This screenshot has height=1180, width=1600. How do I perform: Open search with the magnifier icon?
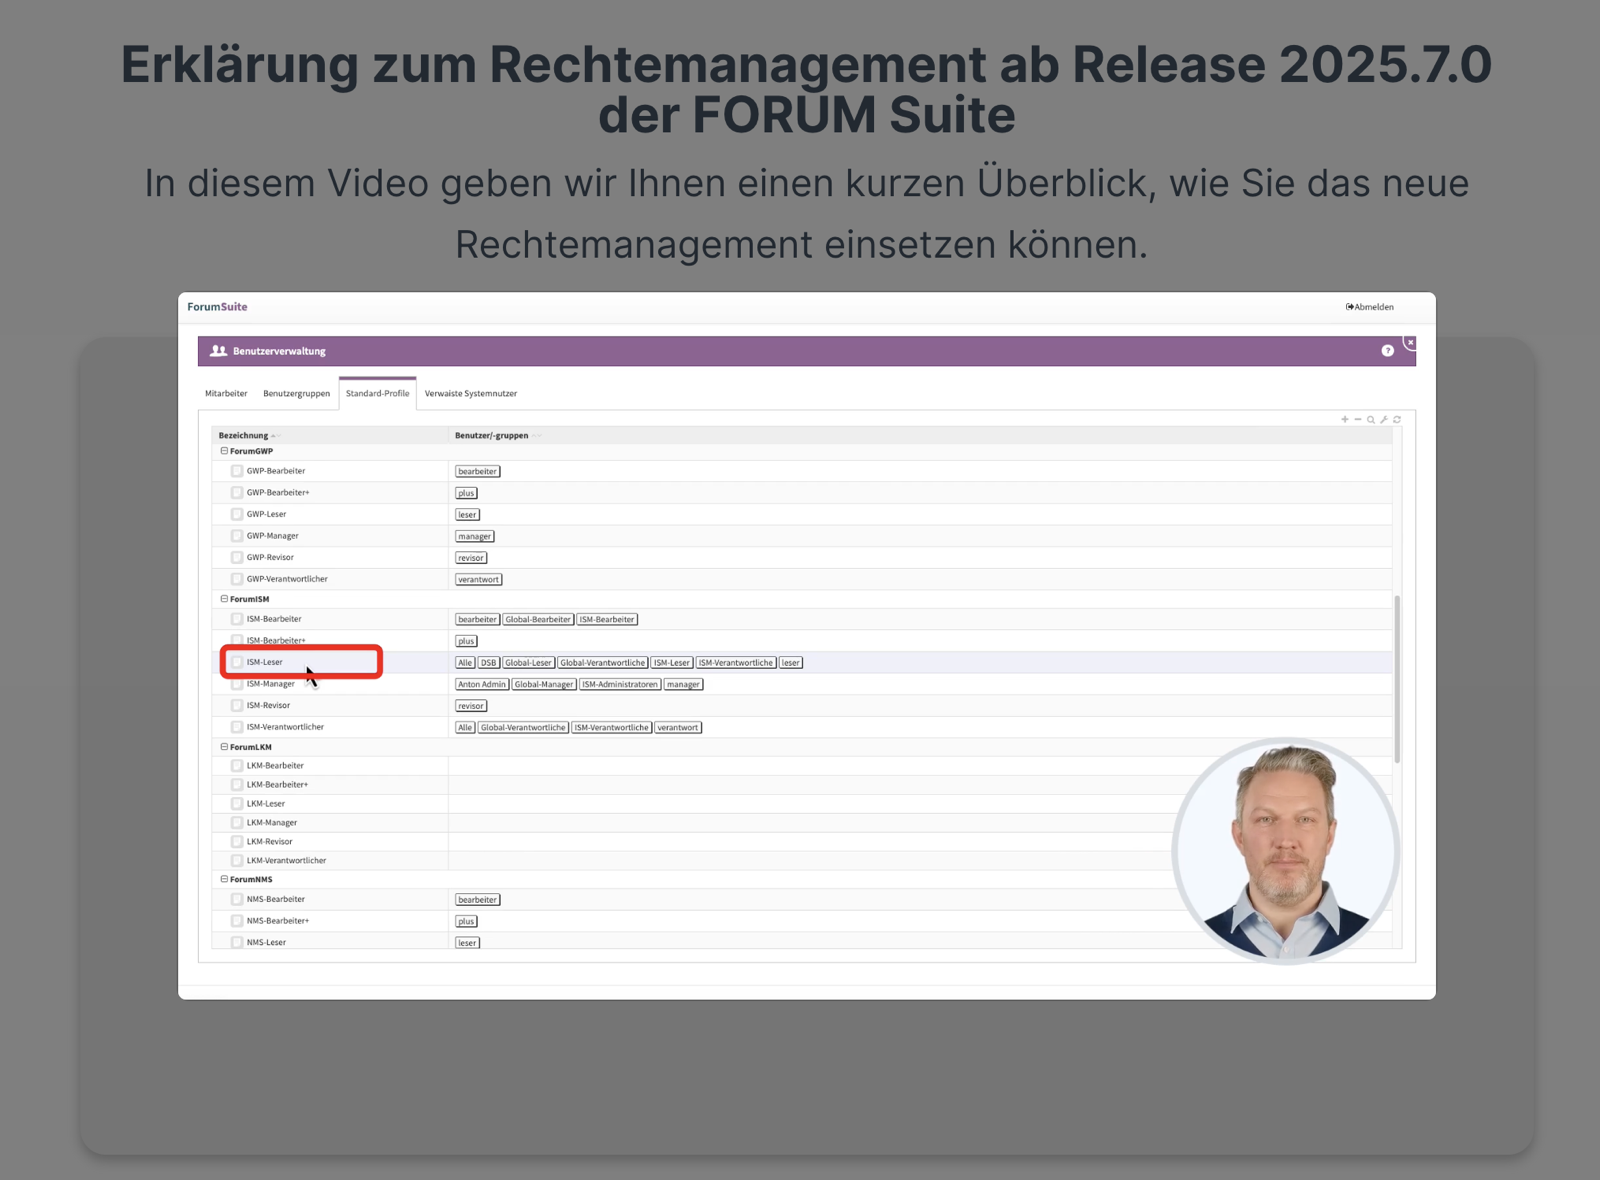click(x=1371, y=420)
